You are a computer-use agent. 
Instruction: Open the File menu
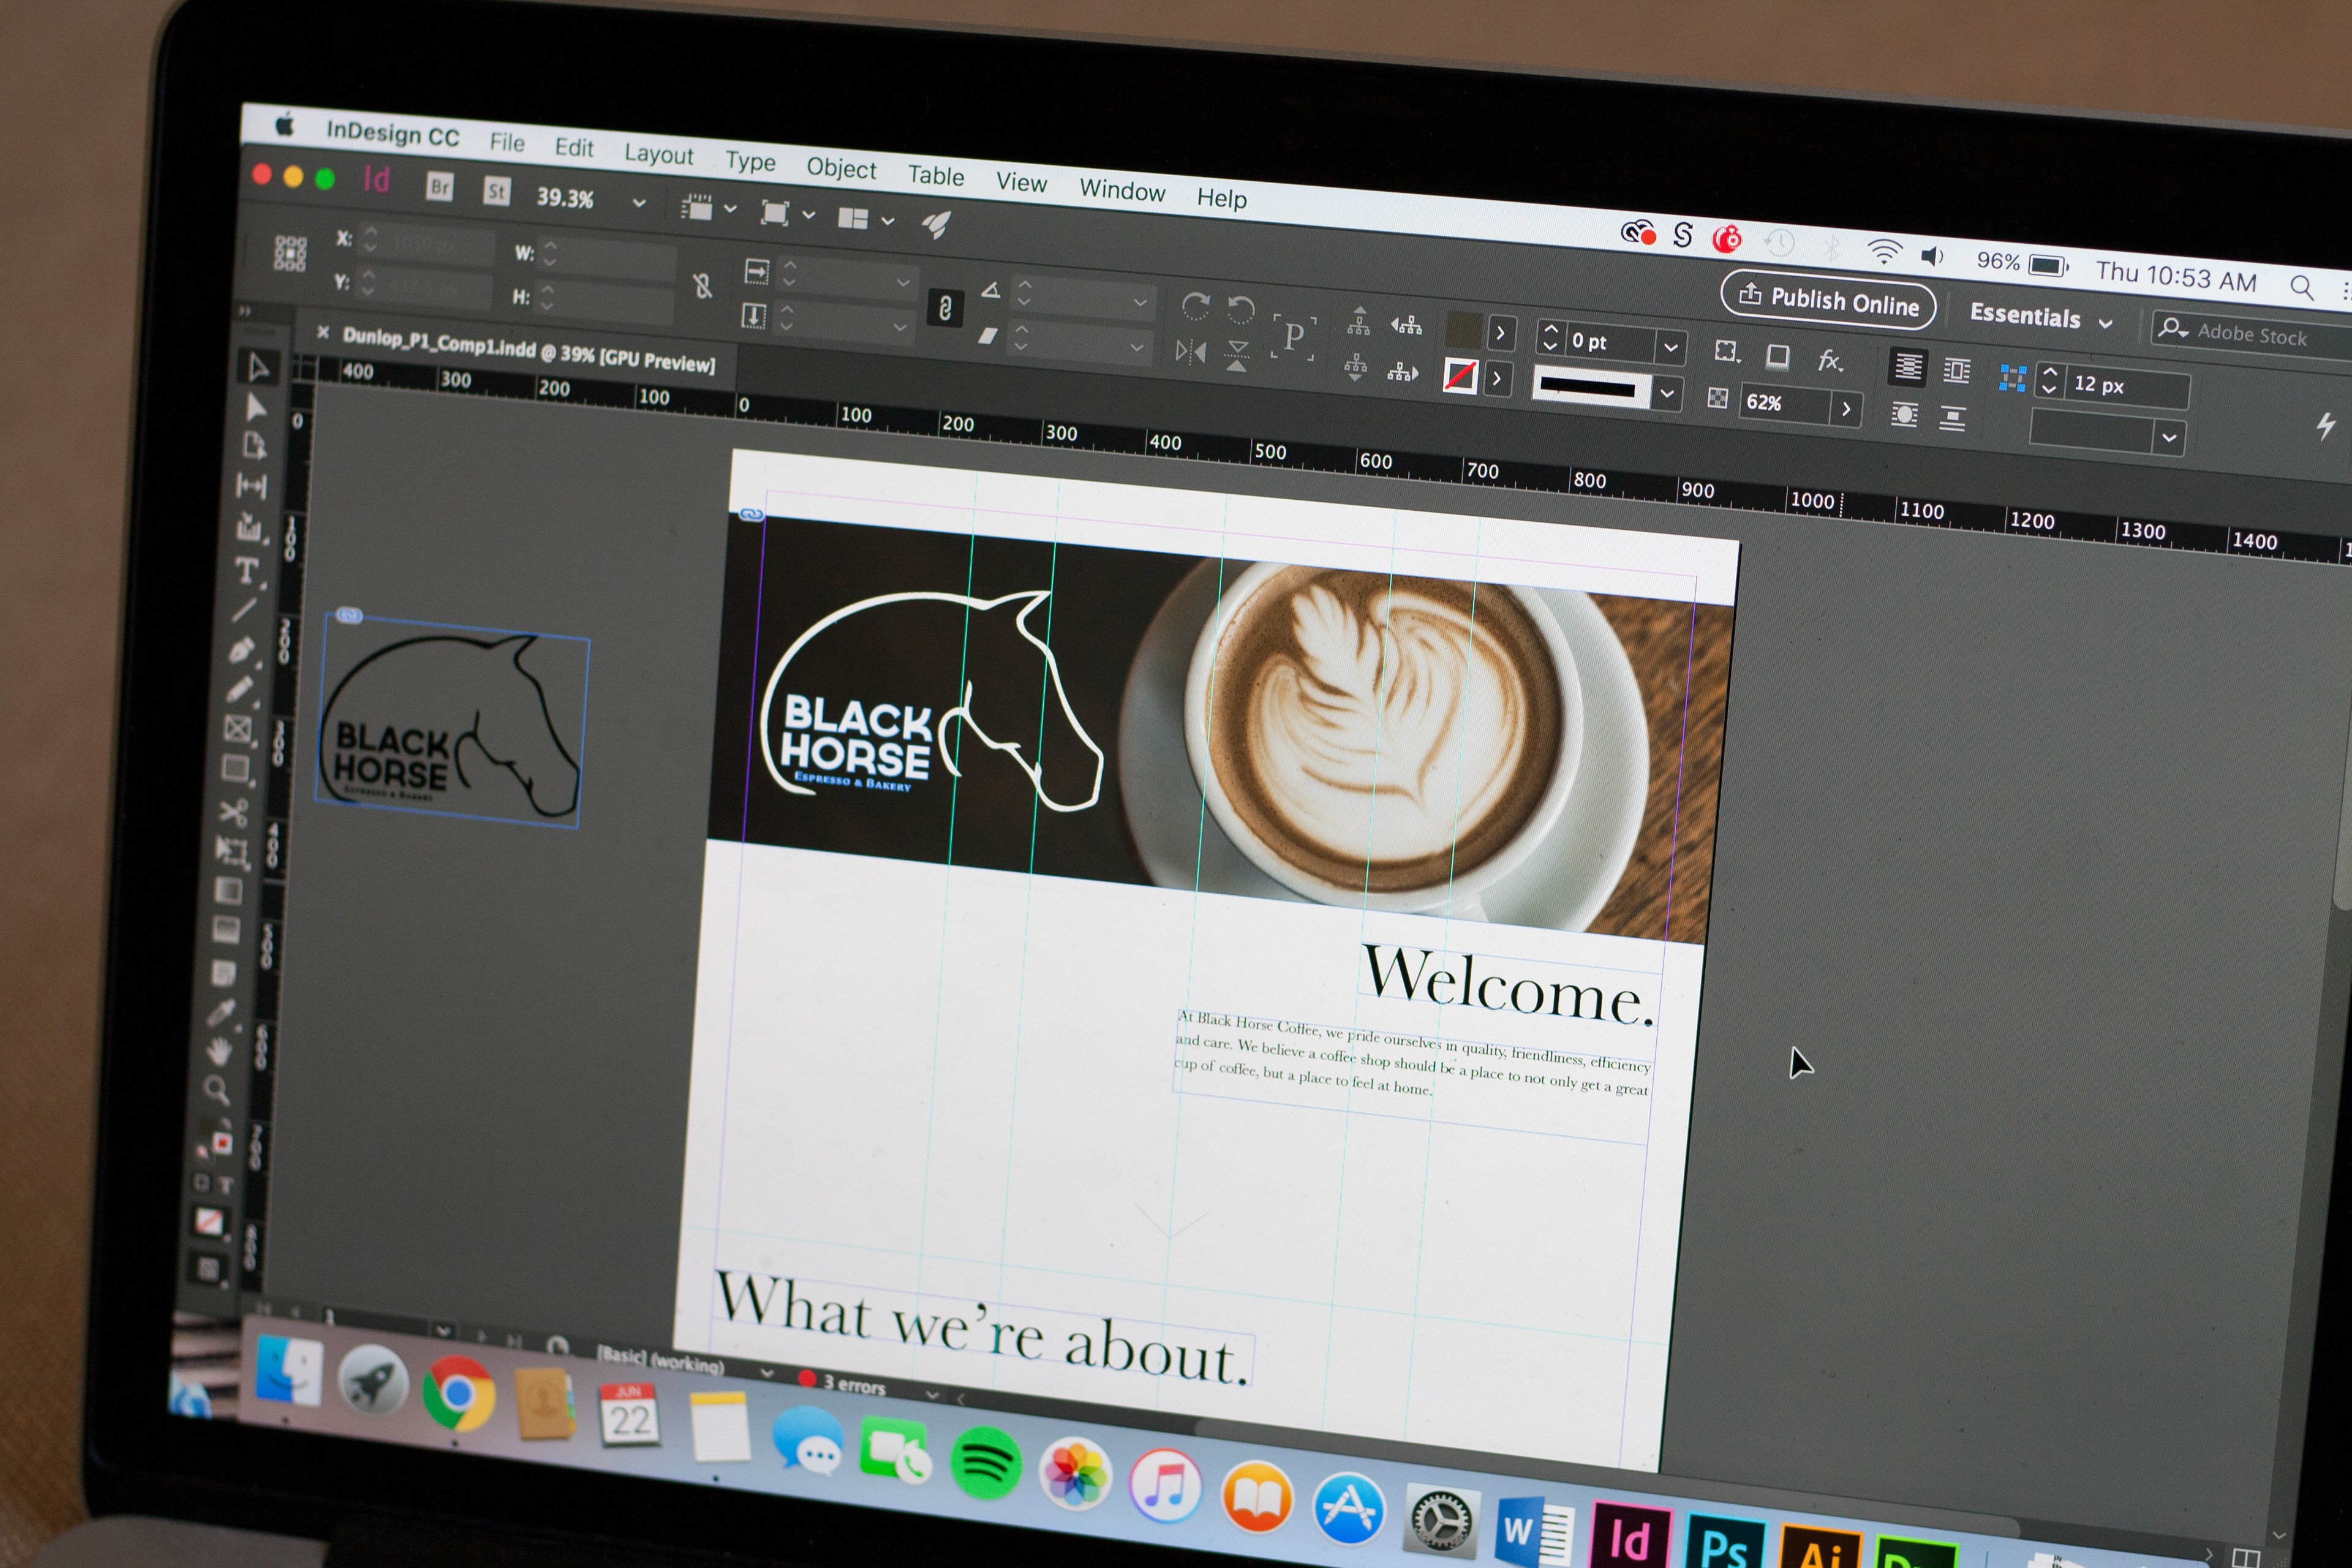pyautogui.click(x=507, y=142)
